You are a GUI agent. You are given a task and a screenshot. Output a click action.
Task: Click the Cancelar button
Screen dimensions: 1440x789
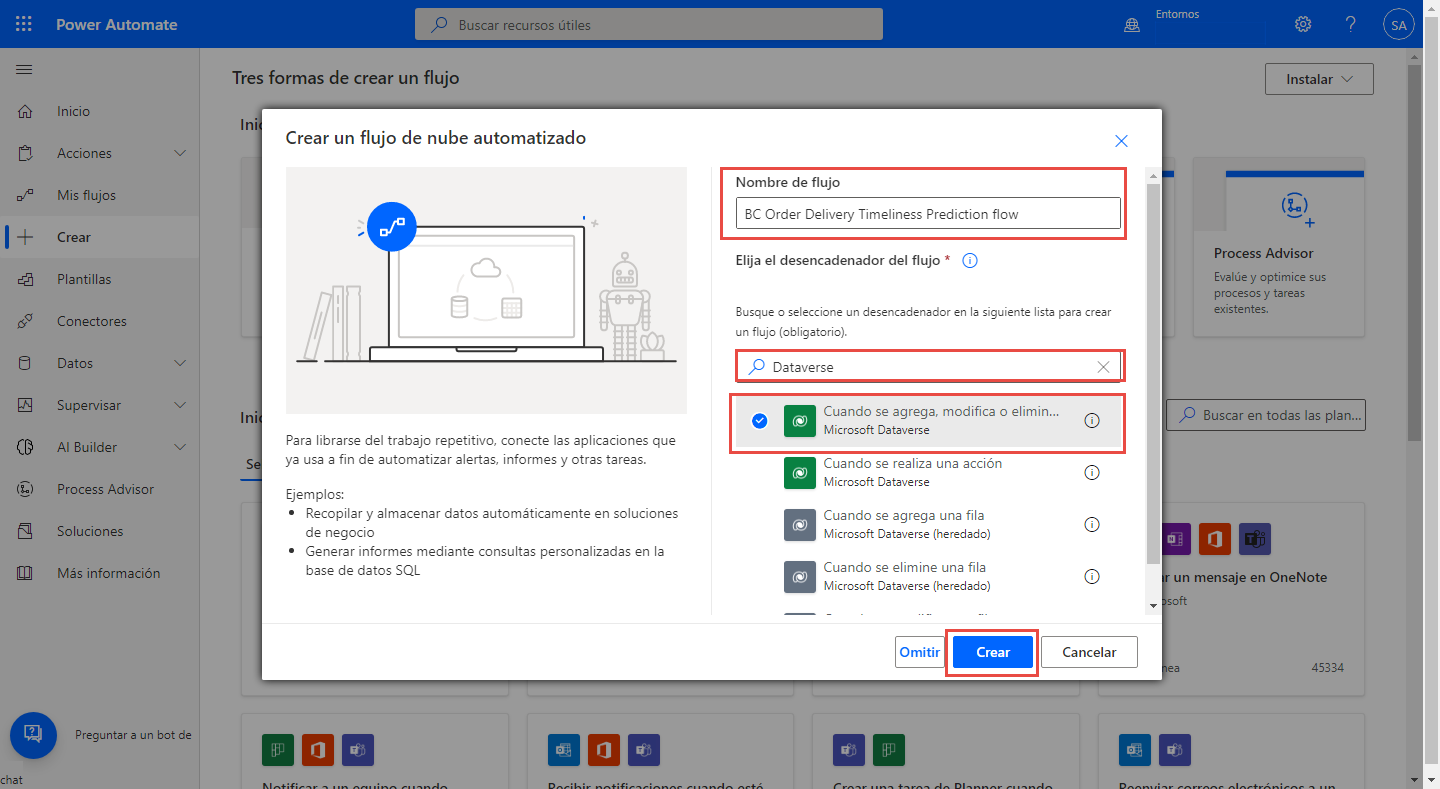(1089, 652)
